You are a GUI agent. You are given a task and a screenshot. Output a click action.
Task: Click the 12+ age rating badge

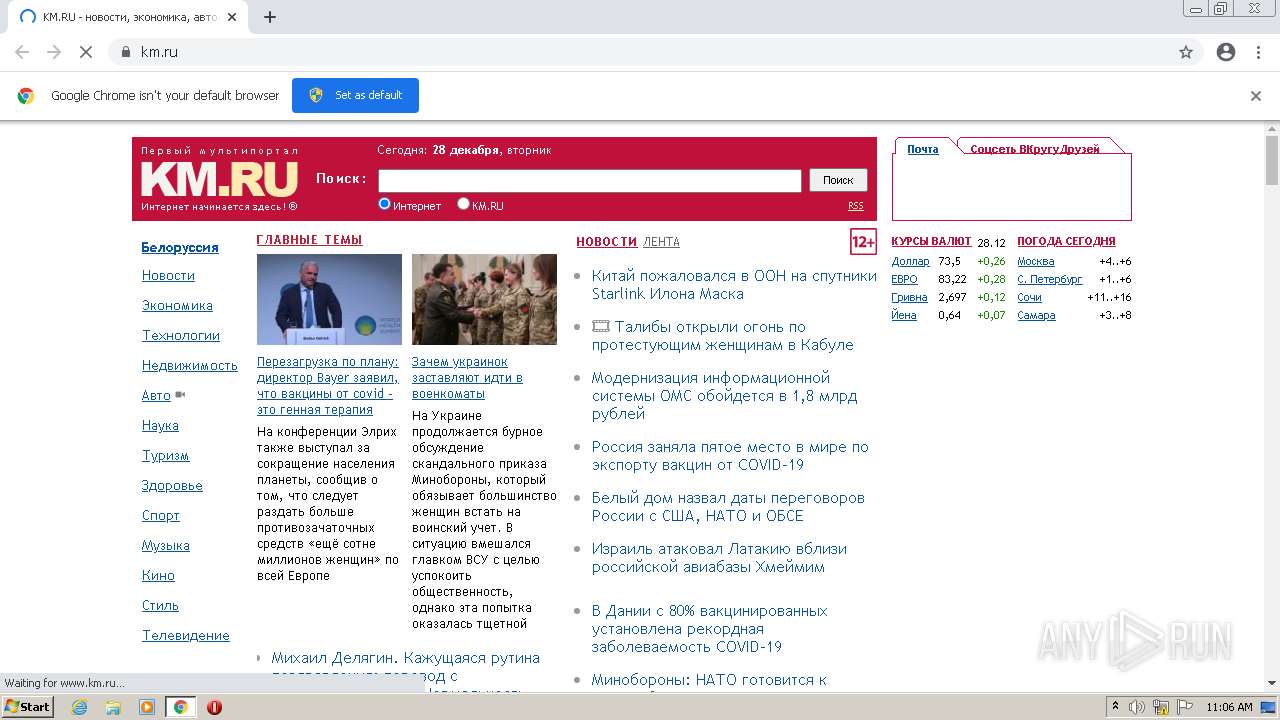pos(863,242)
